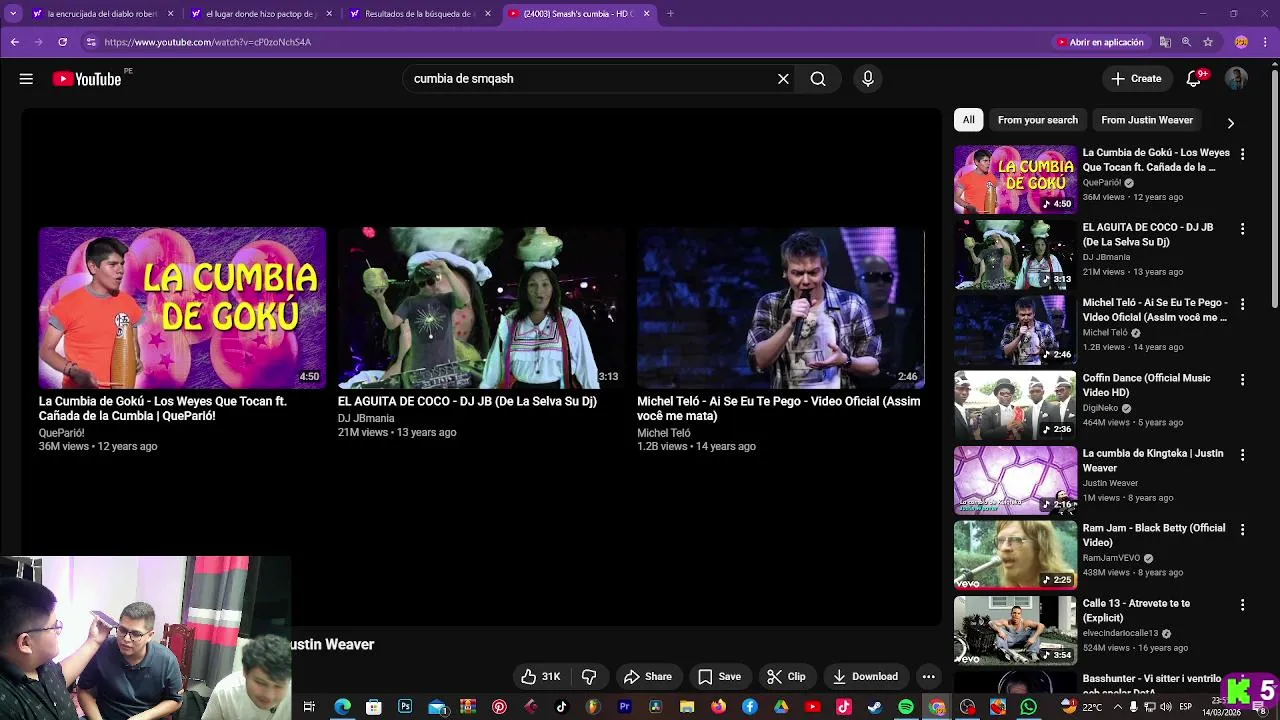The height and width of the screenshot is (720, 1280).
Task: Open browser three-dot menu
Action: point(1265,42)
